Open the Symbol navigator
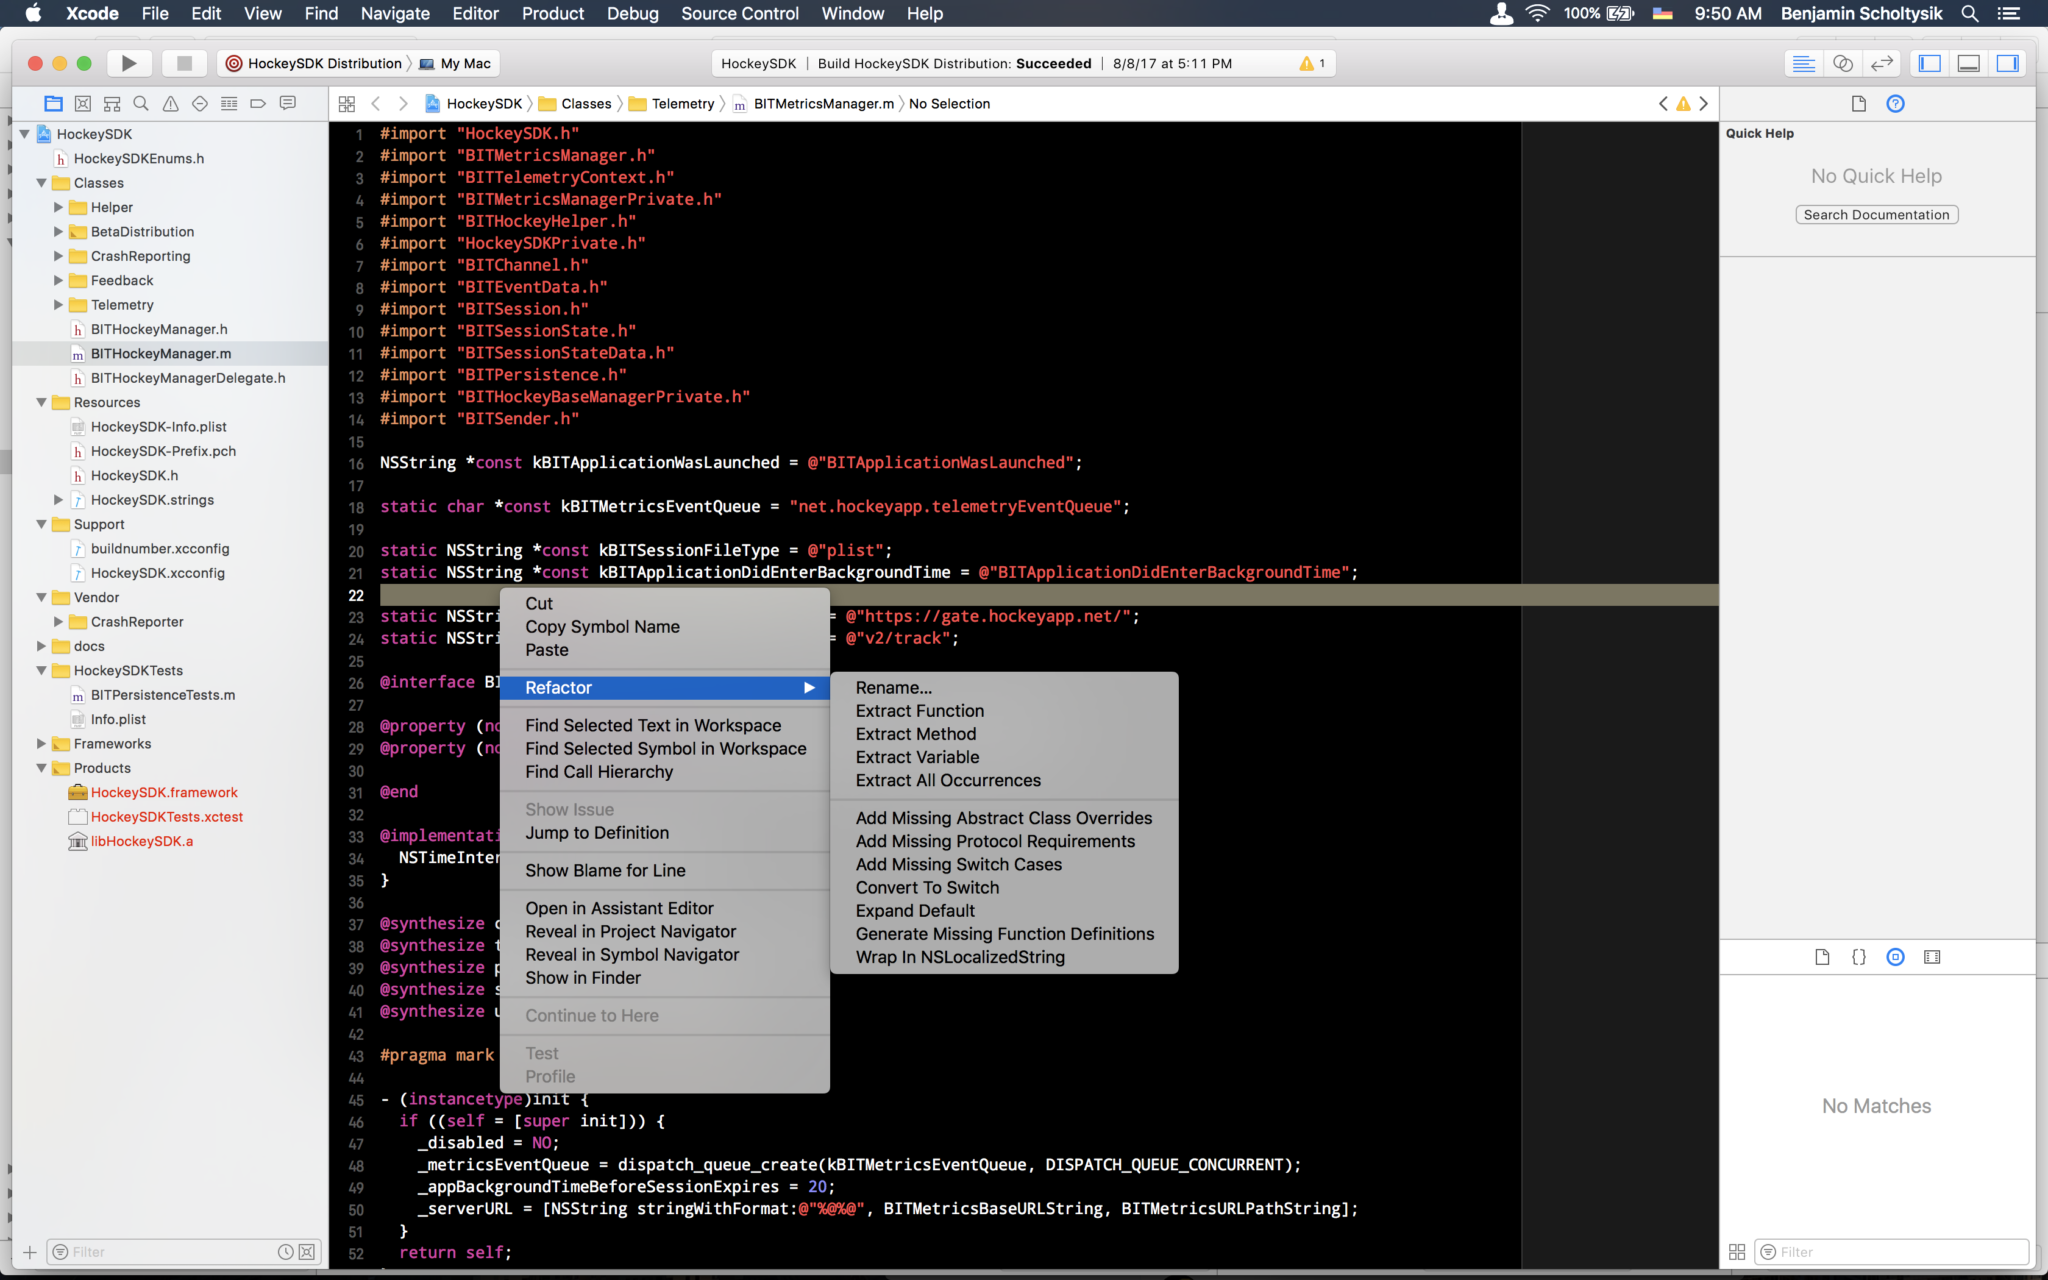This screenshot has height=1280, width=2048. pyautogui.click(x=112, y=103)
